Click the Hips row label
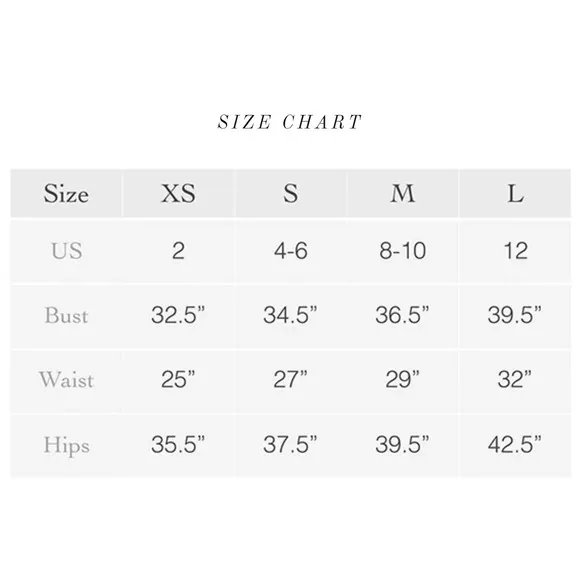The width and height of the screenshot is (580, 580). pyautogui.click(x=67, y=445)
